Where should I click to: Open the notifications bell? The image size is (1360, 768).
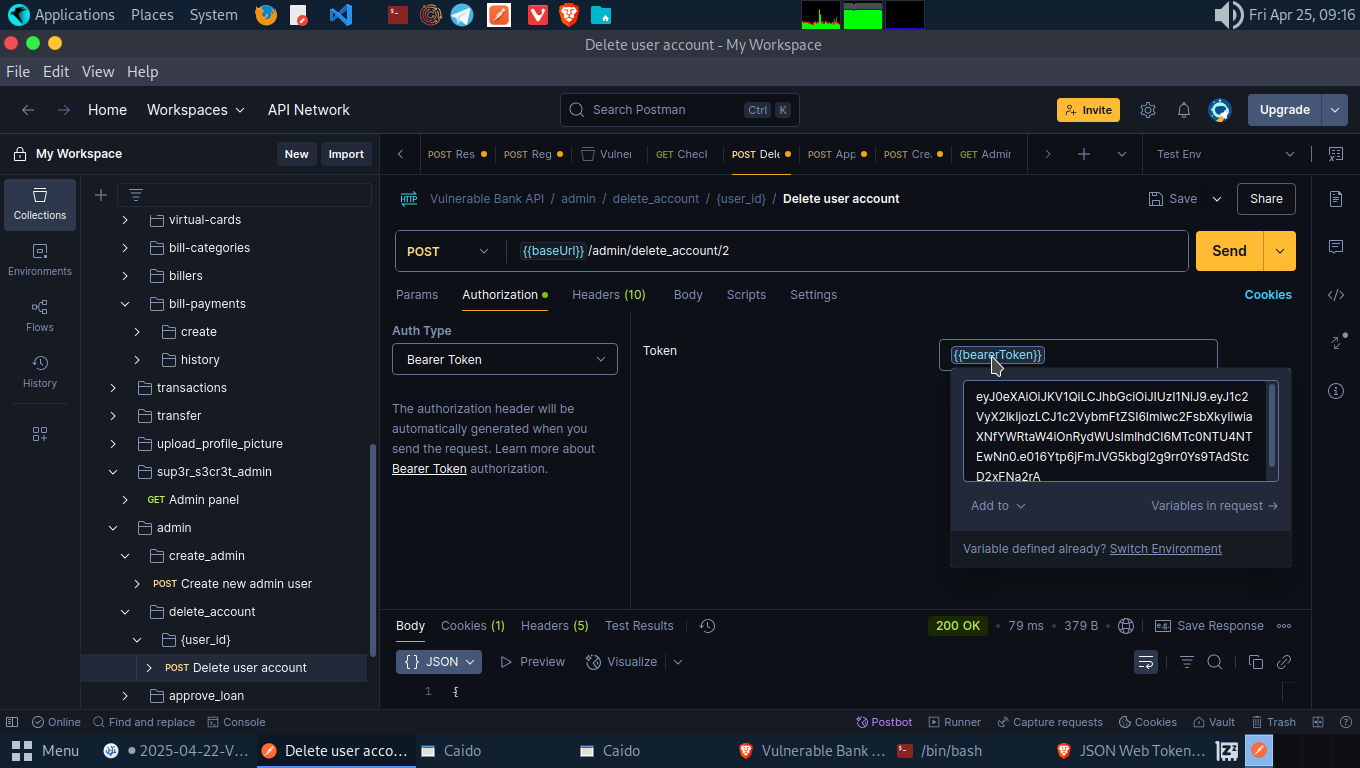pos(1184,110)
